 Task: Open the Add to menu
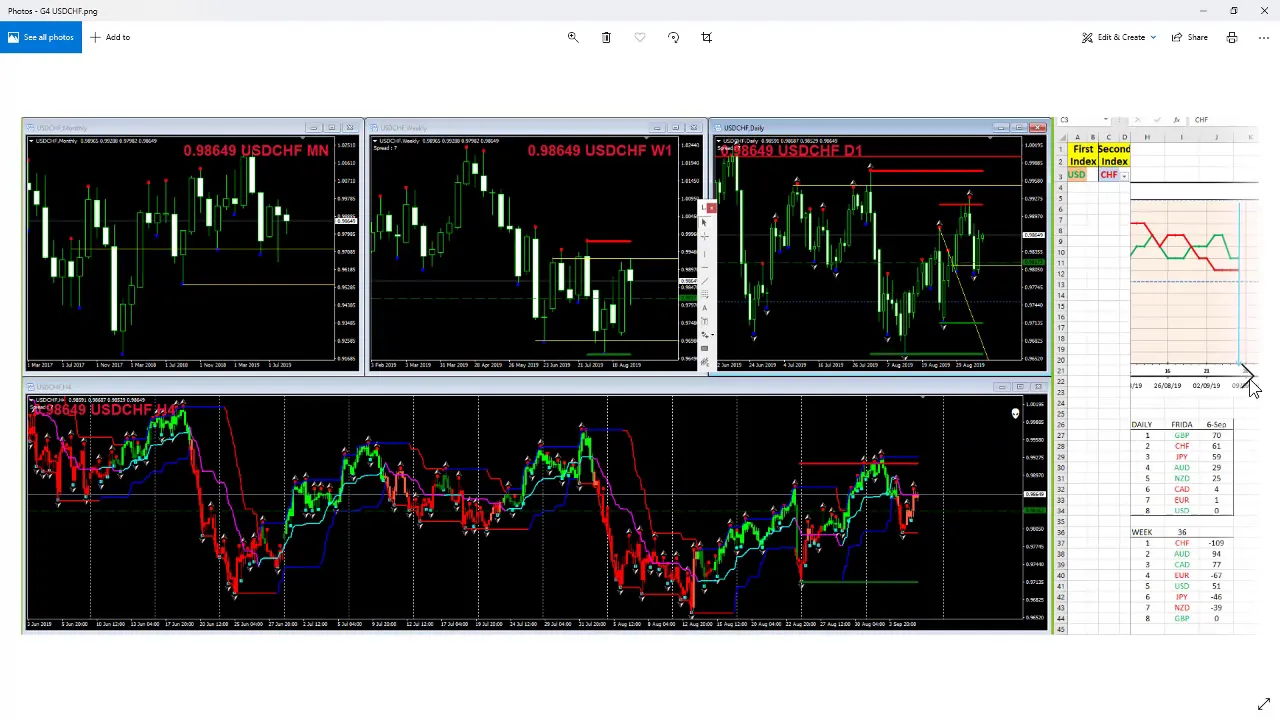(110, 37)
